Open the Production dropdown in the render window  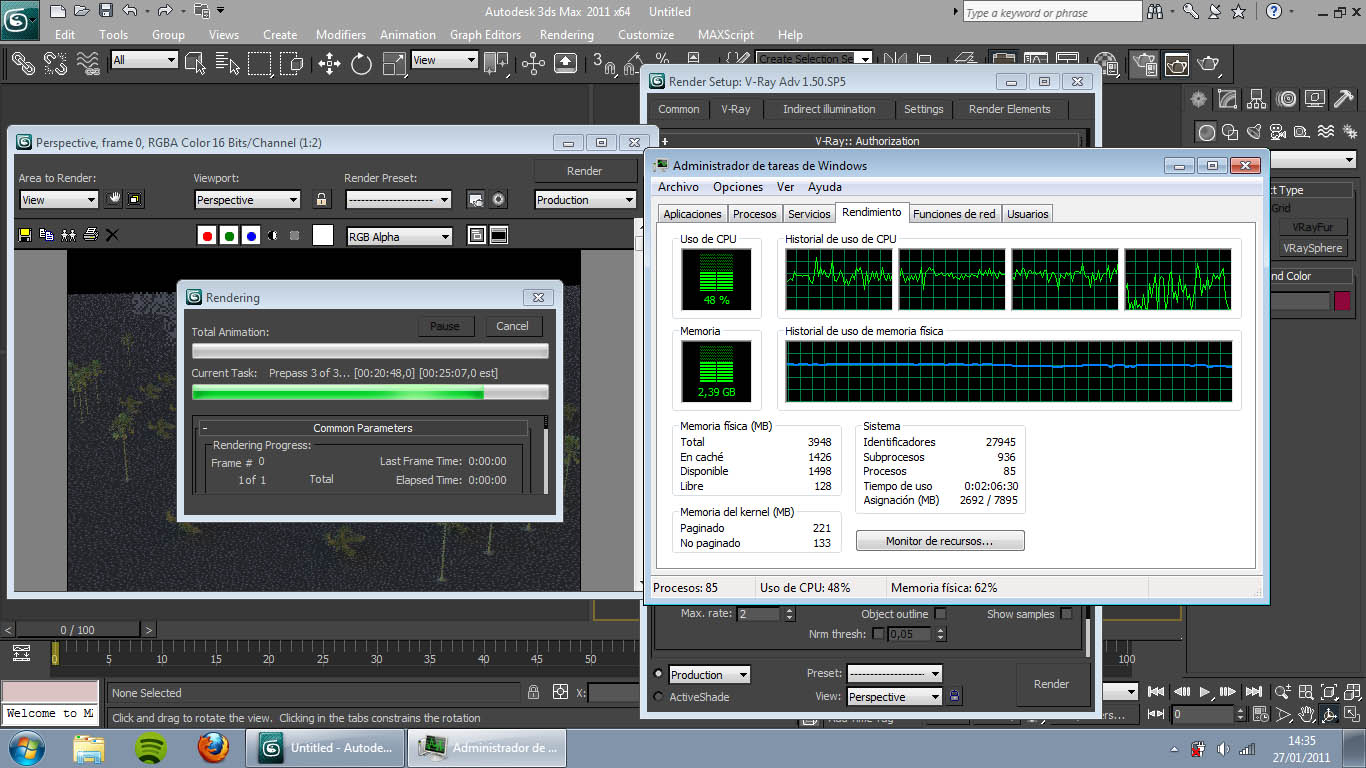(x=586, y=200)
